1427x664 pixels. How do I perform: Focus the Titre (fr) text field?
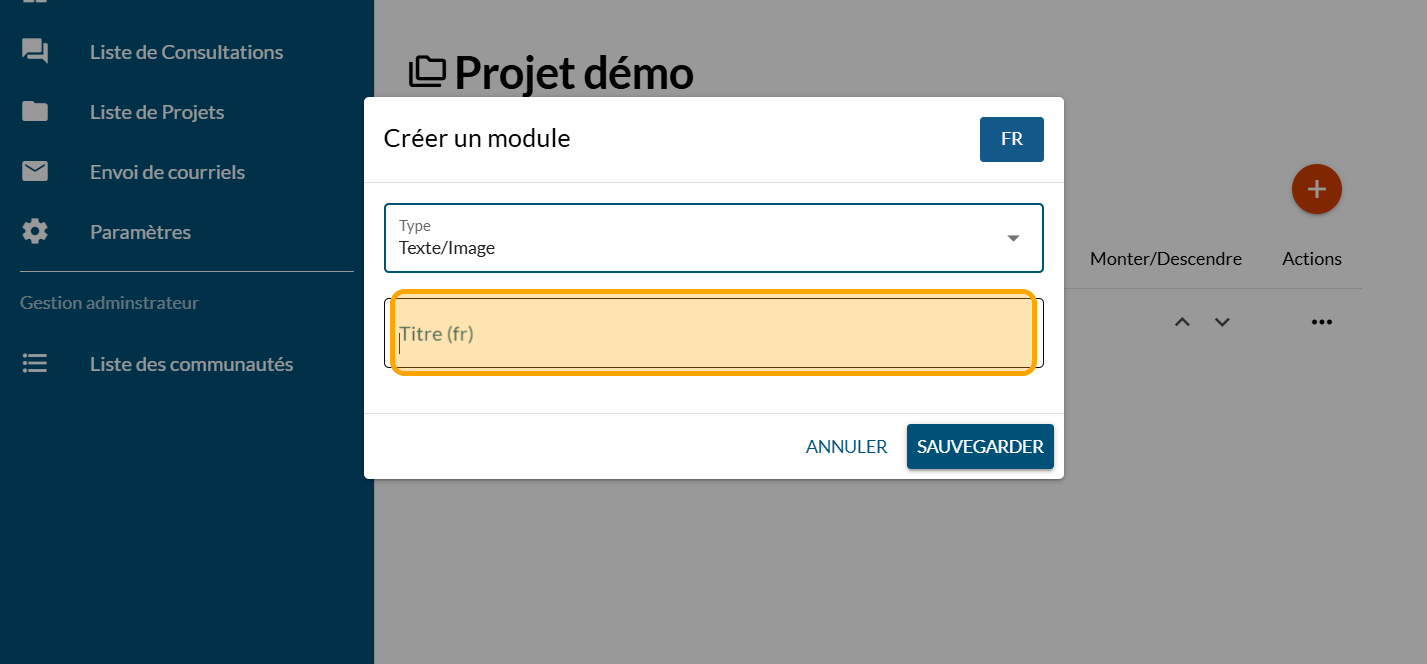point(713,334)
